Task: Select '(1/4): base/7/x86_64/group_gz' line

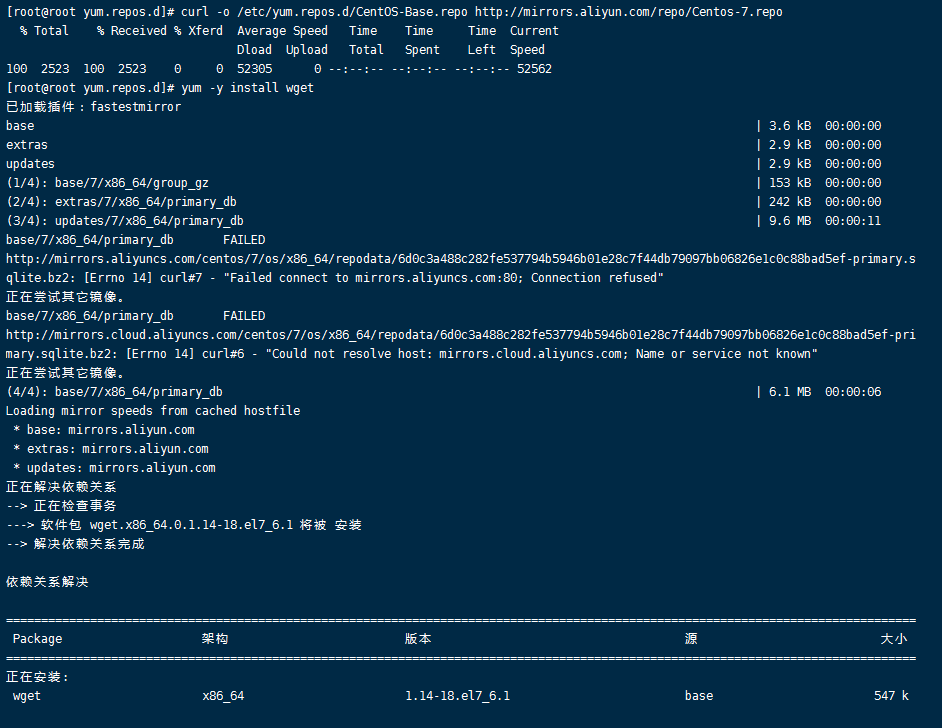Action: click(443, 183)
